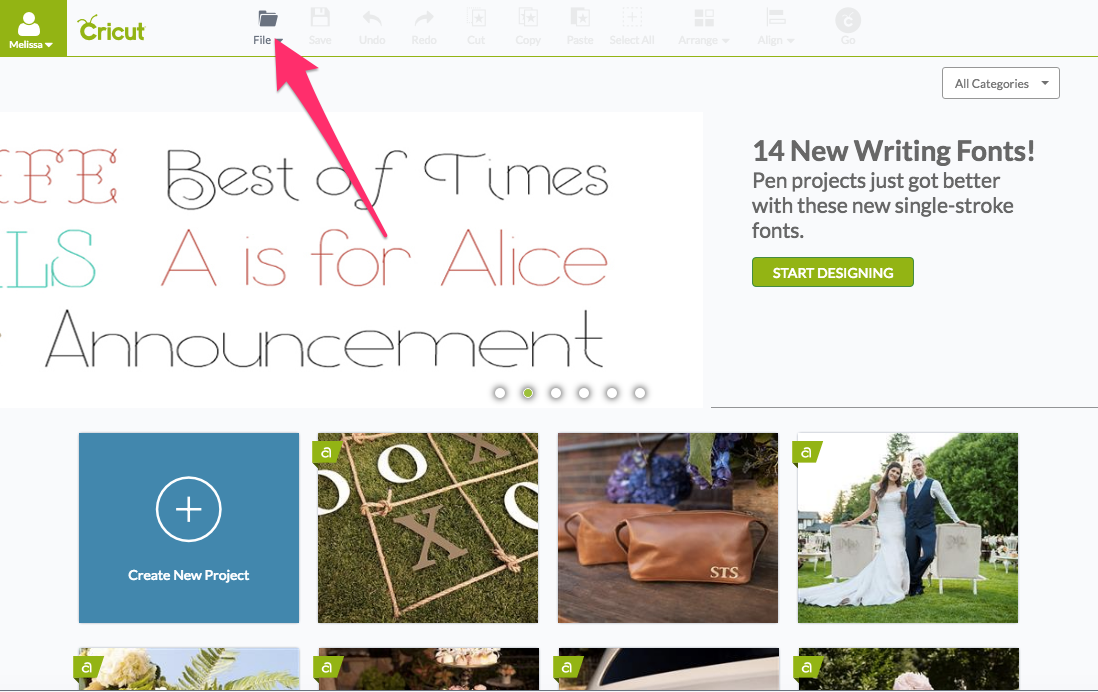Click the round Go button icon
Image resolution: width=1098 pixels, height=692 pixels.
848,21
